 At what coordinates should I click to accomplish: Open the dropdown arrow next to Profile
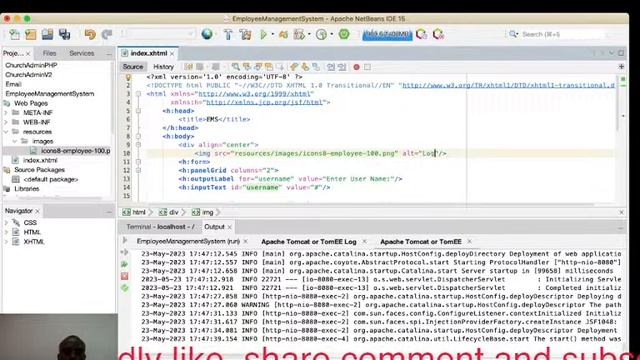pos(331,34)
